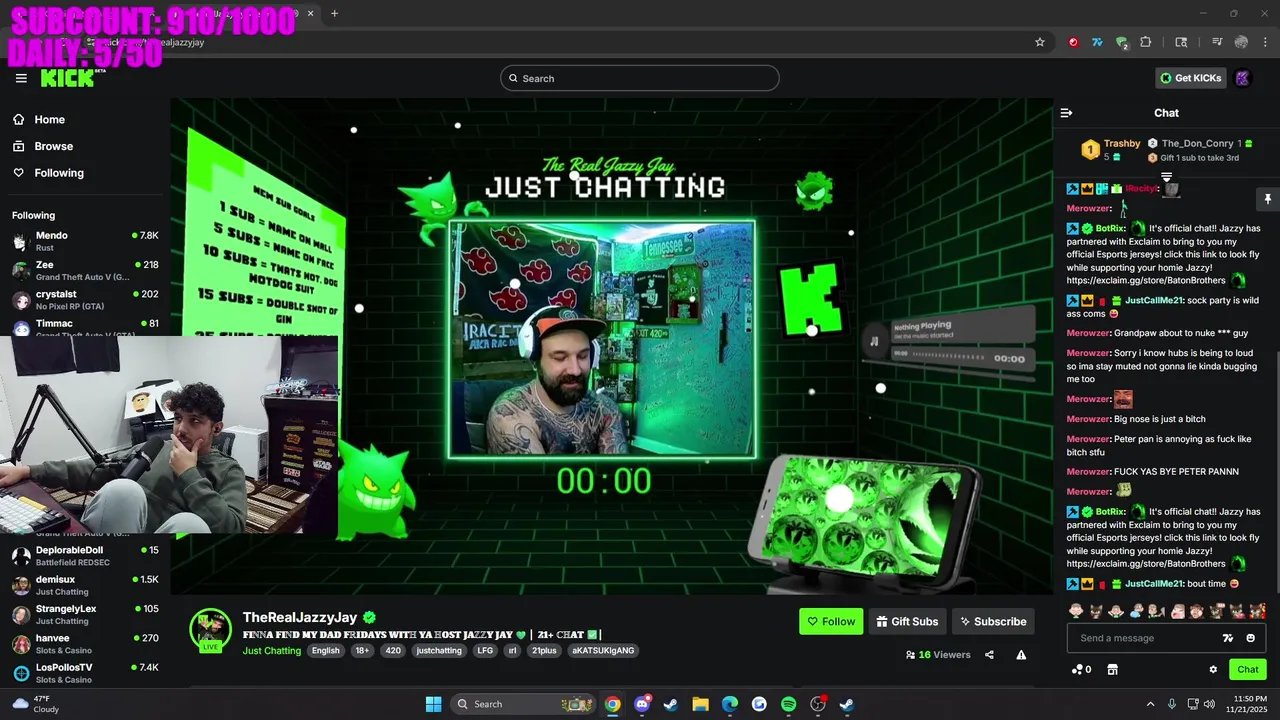Open DeplorableDoll channel in sidebar
The width and height of the screenshot is (1280, 720).
coord(85,556)
